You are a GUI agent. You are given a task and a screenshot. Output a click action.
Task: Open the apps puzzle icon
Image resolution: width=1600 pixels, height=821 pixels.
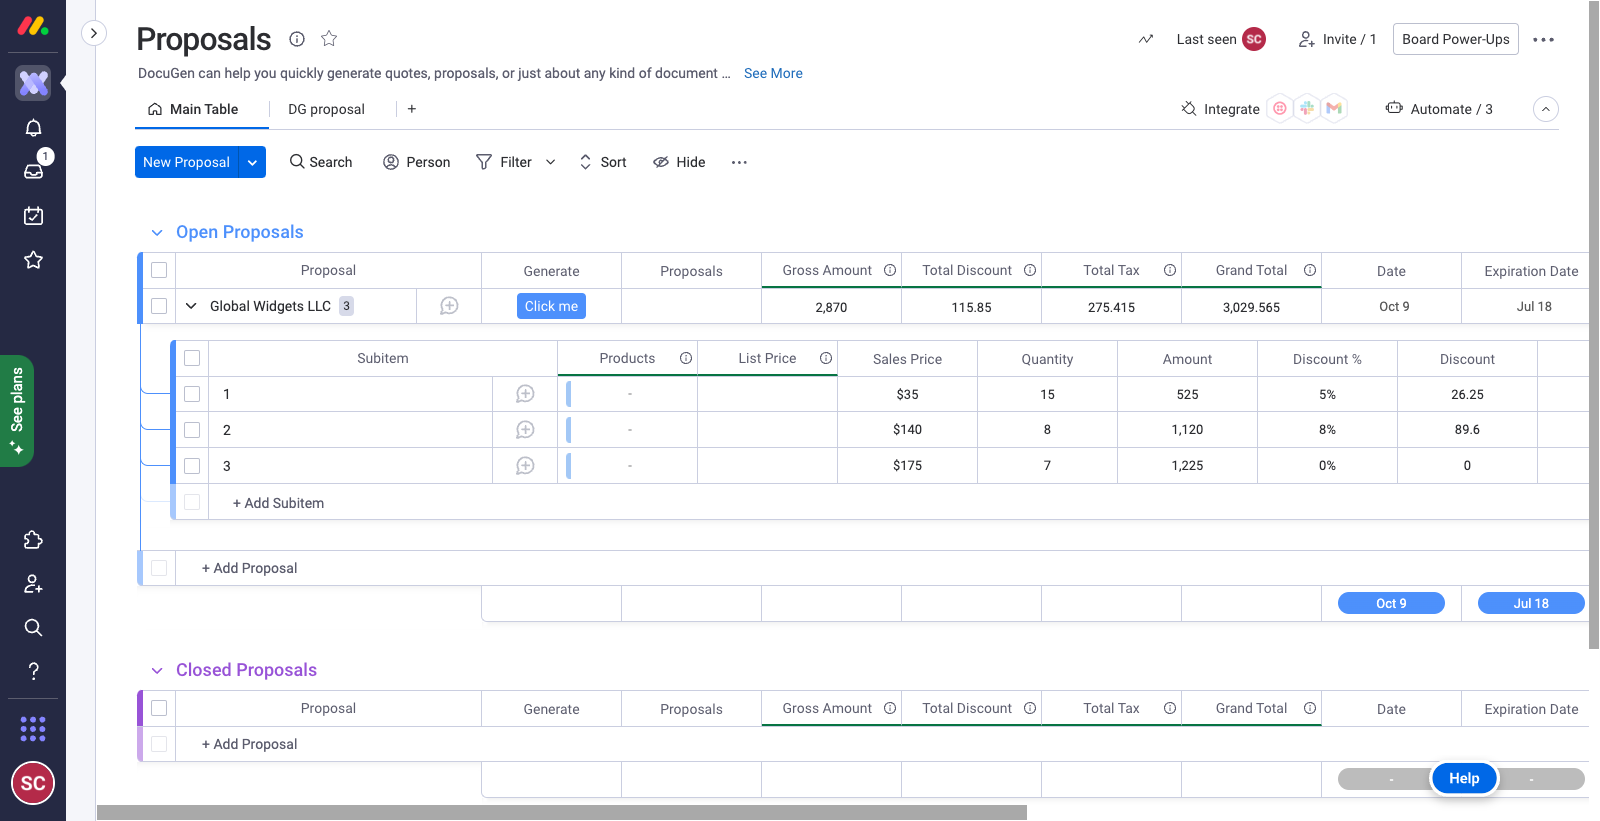click(33, 540)
